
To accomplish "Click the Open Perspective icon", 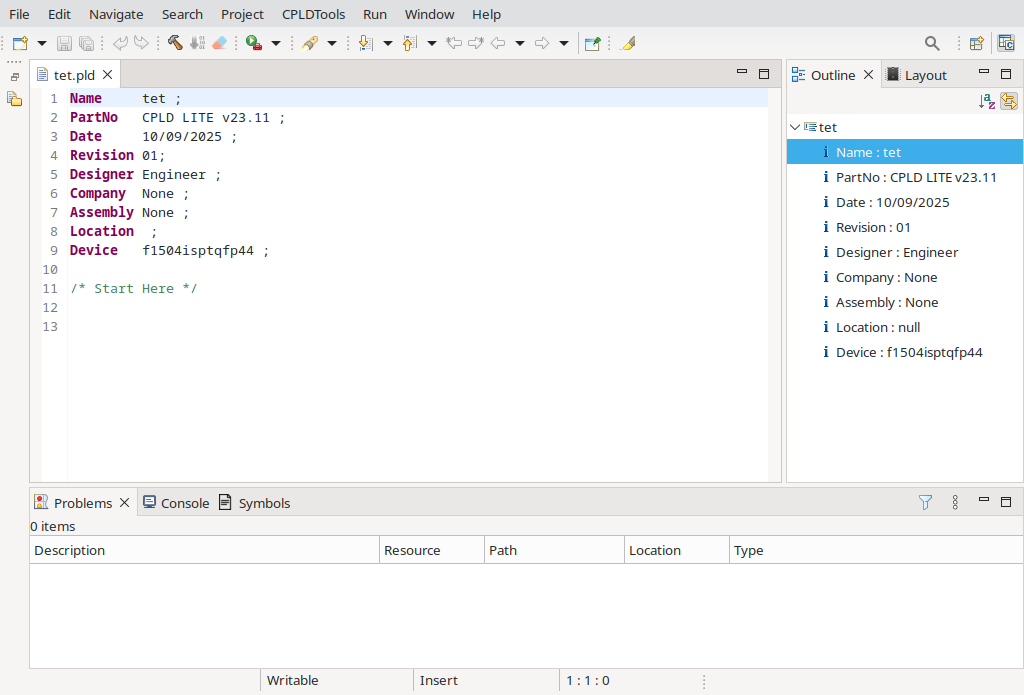I will (x=976, y=43).
